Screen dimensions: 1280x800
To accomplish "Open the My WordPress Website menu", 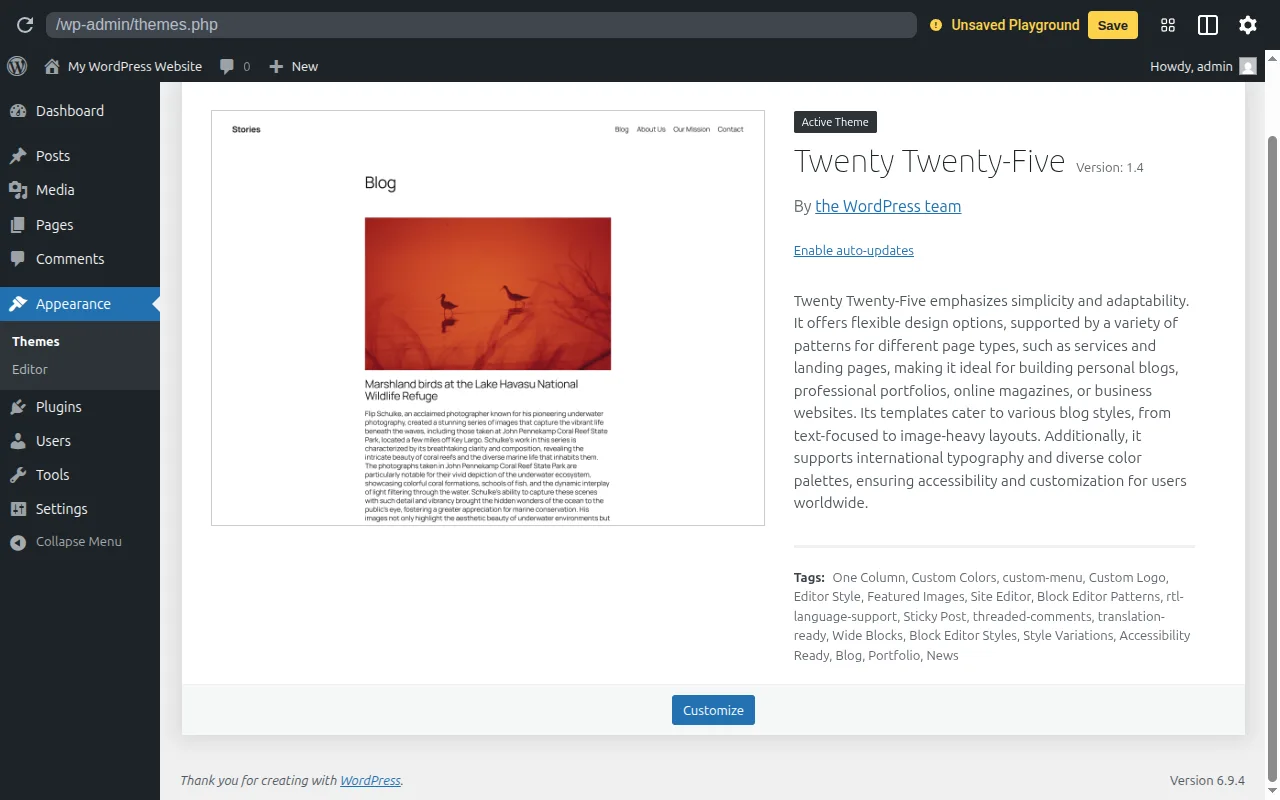I will 123,66.
